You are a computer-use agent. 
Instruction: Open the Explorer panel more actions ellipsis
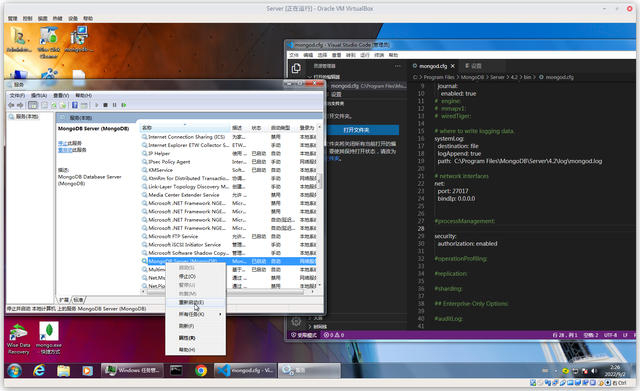pos(398,66)
